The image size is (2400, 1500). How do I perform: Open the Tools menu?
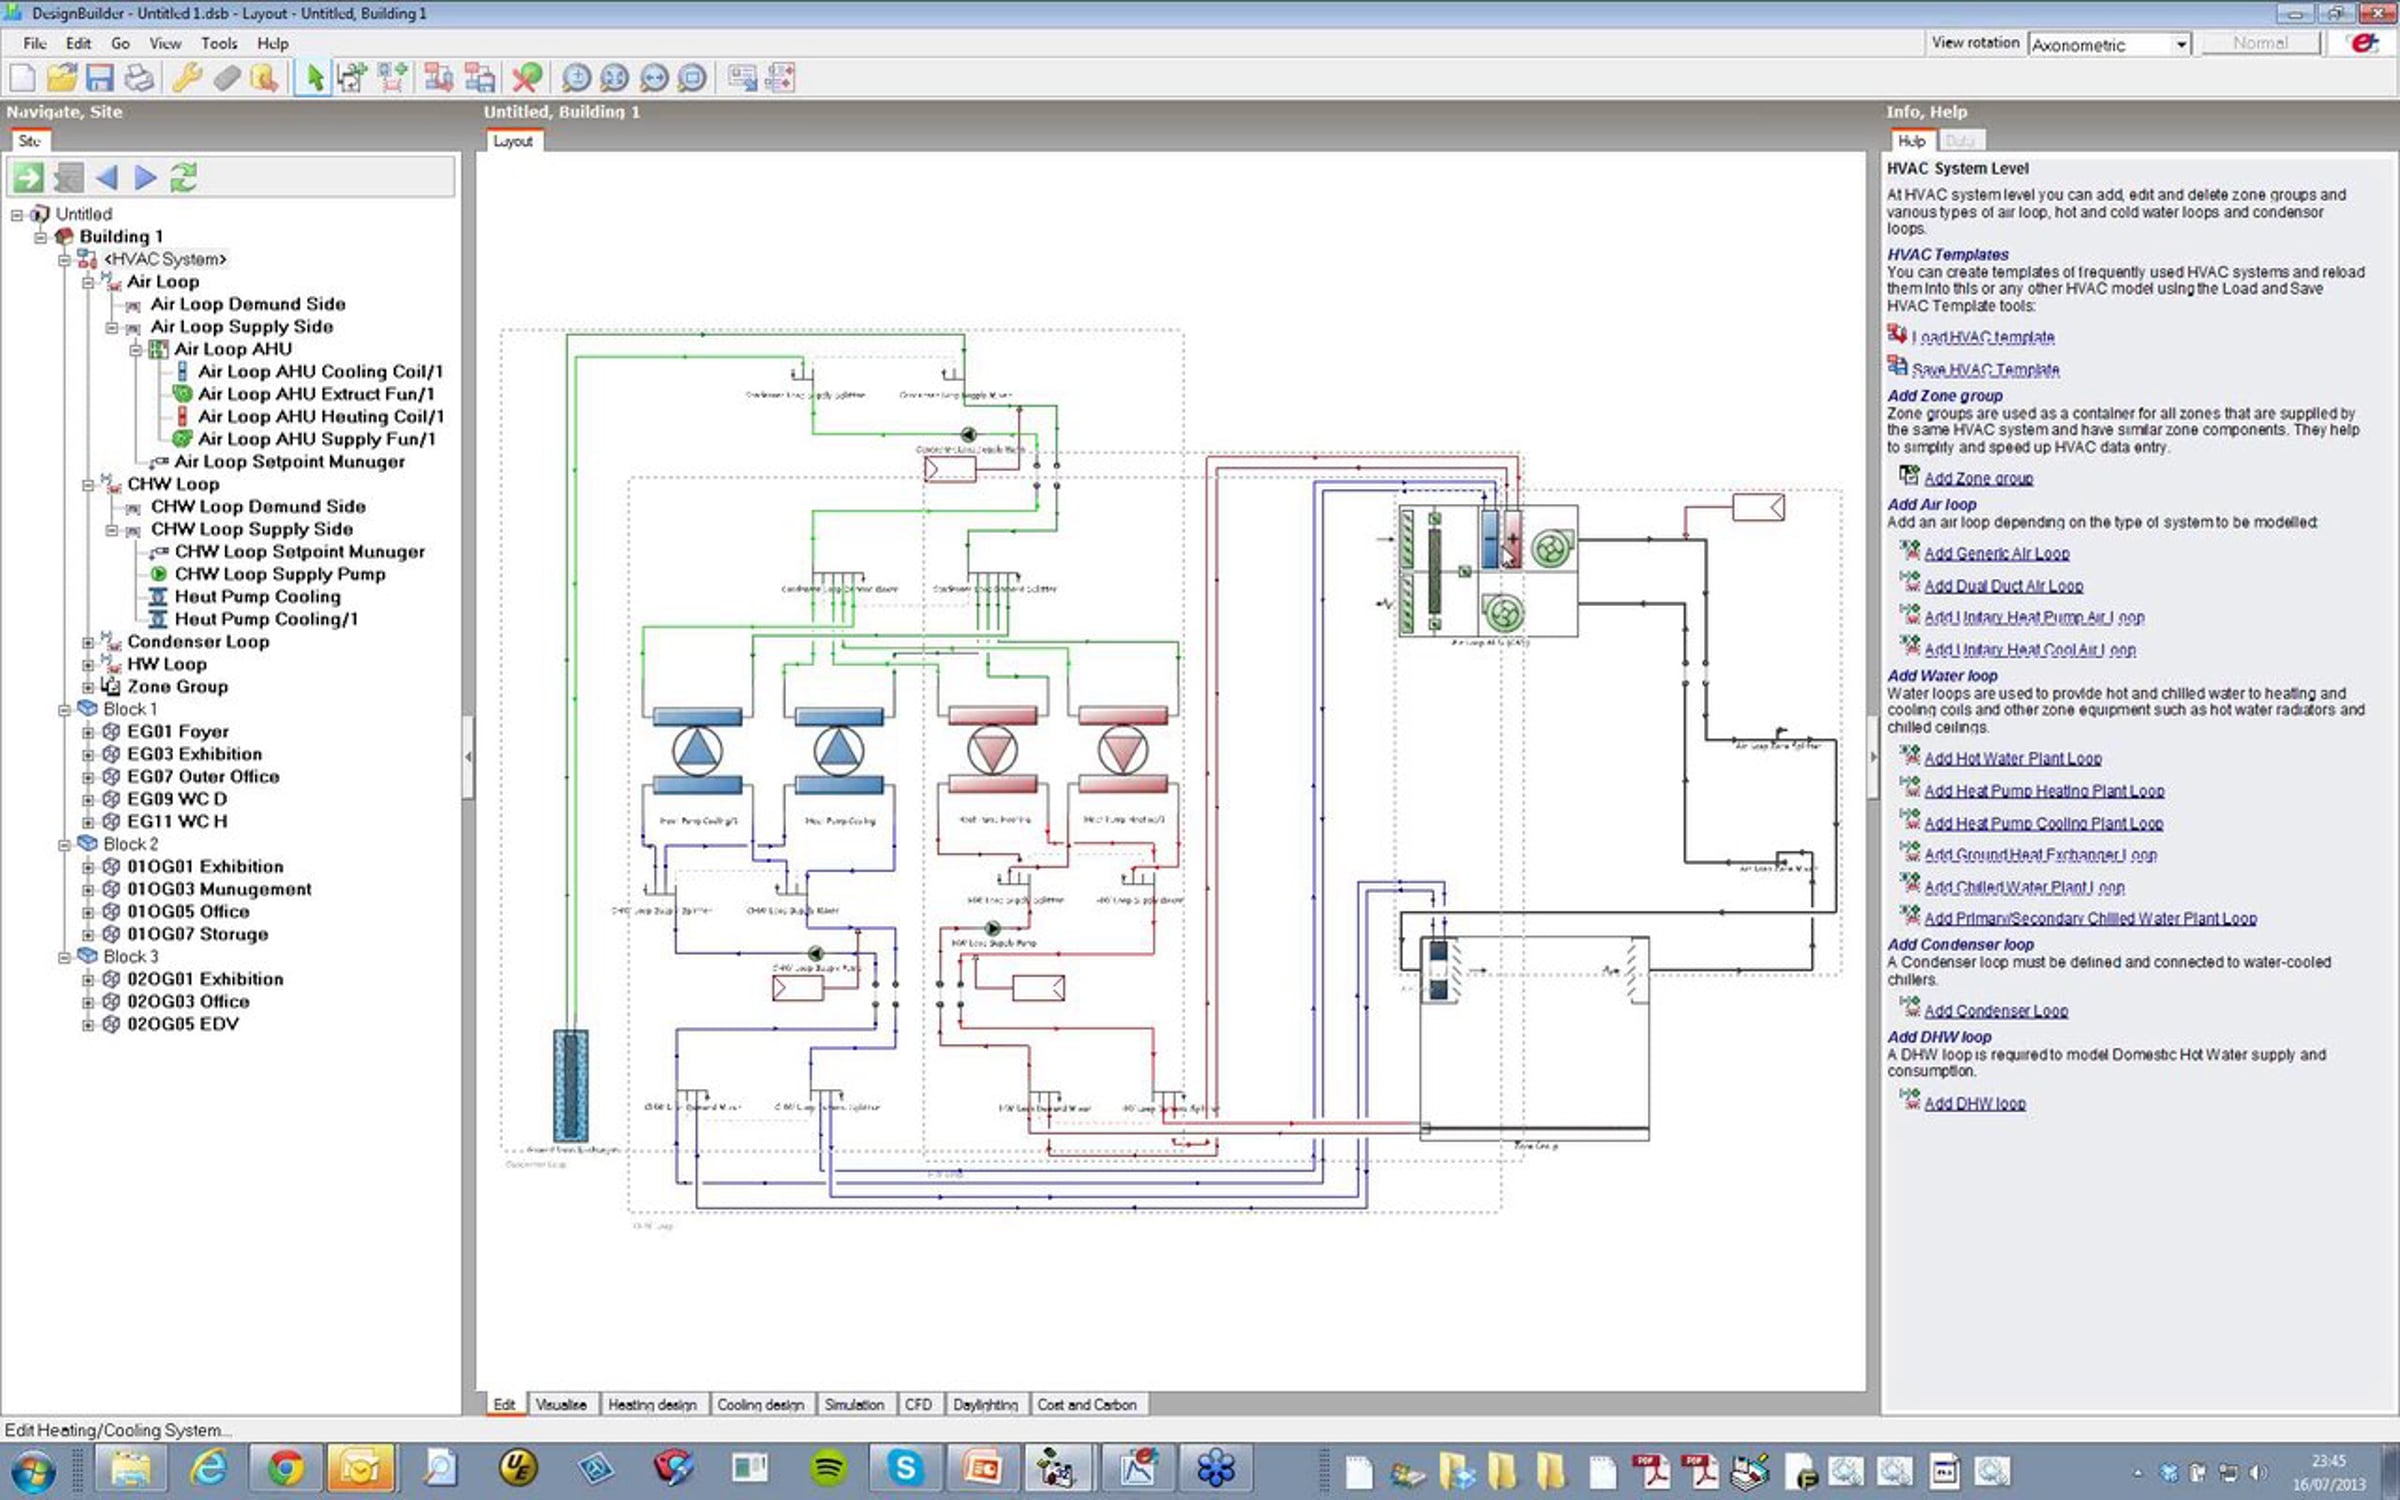tap(218, 43)
